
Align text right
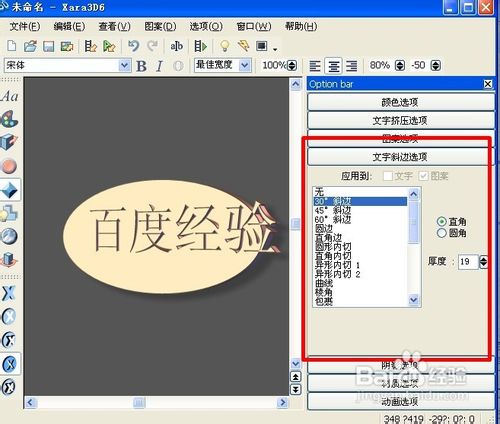tap(351, 66)
